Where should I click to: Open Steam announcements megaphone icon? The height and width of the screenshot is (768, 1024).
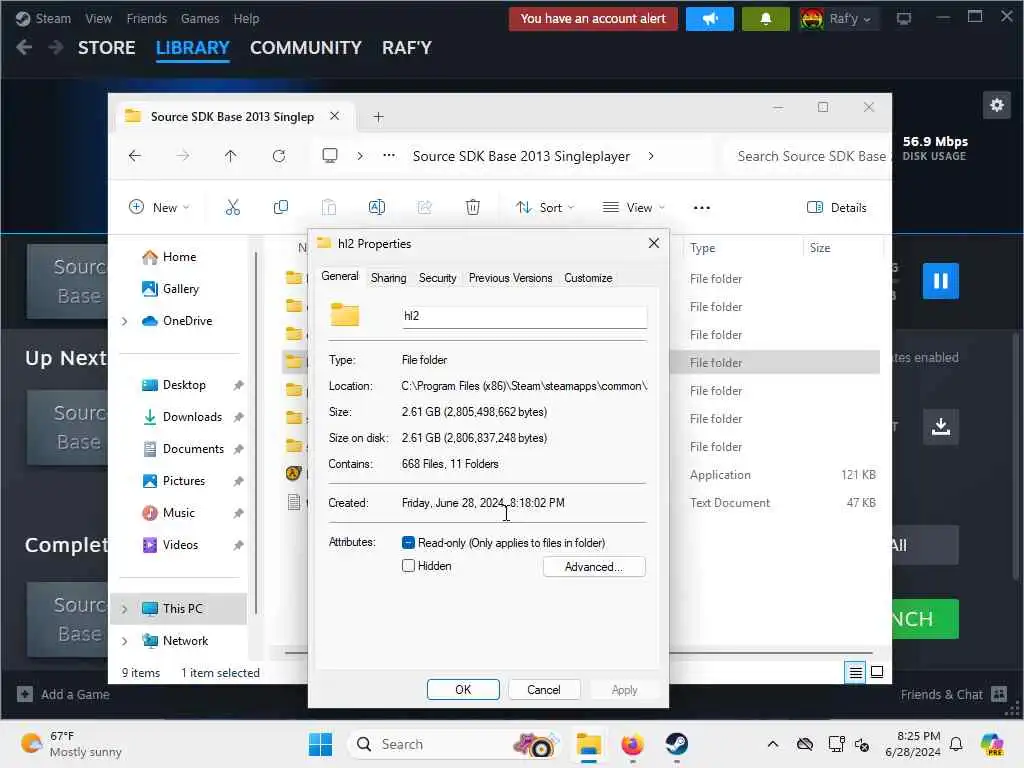(x=710, y=19)
